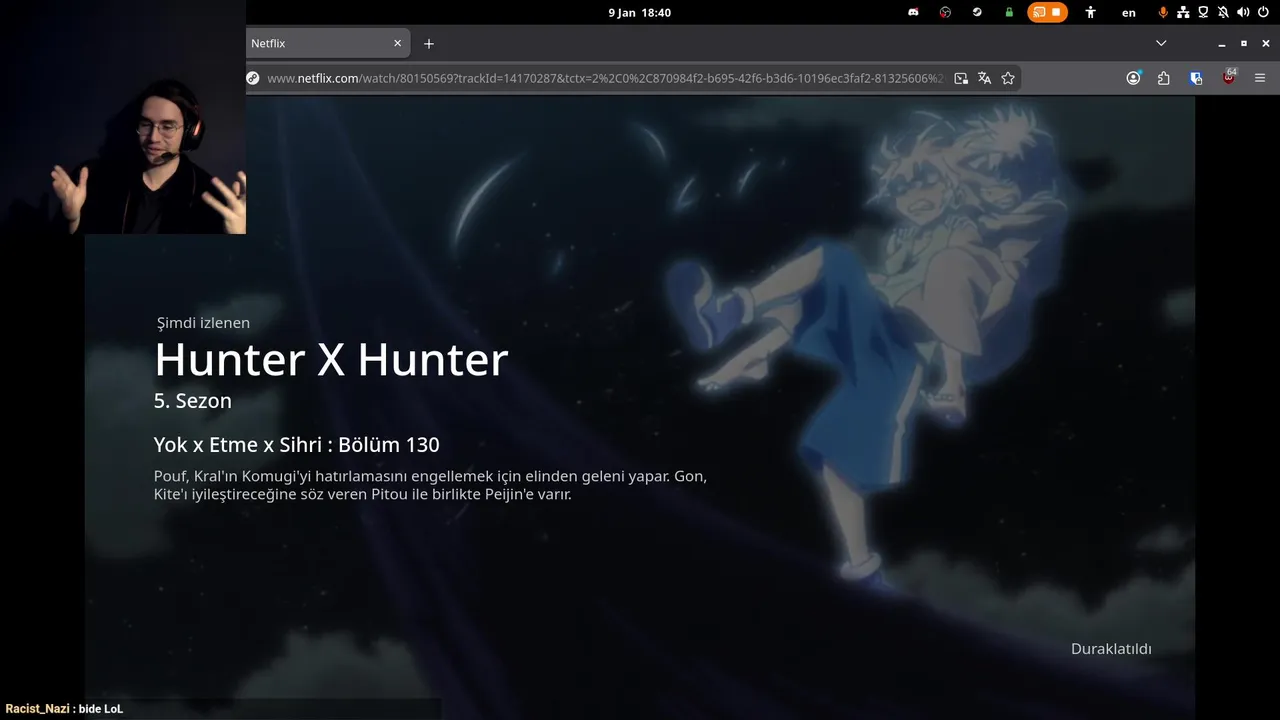
Task: Open screen cast sharing indicator
Action: coord(1039,12)
